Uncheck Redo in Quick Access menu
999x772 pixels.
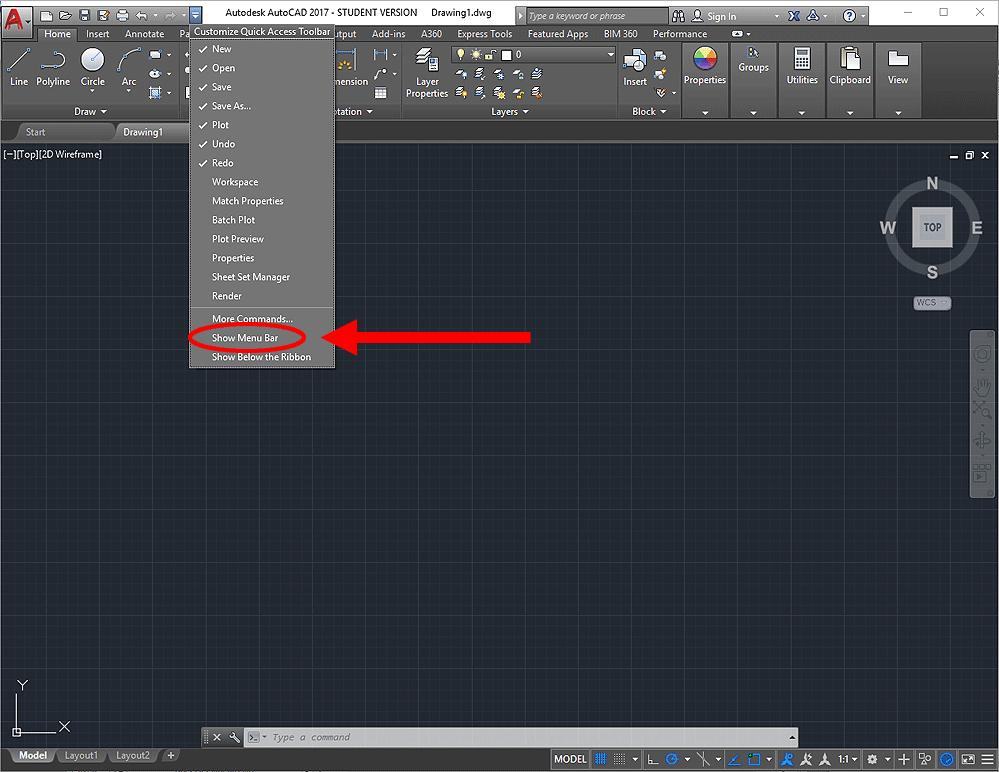[262, 163]
